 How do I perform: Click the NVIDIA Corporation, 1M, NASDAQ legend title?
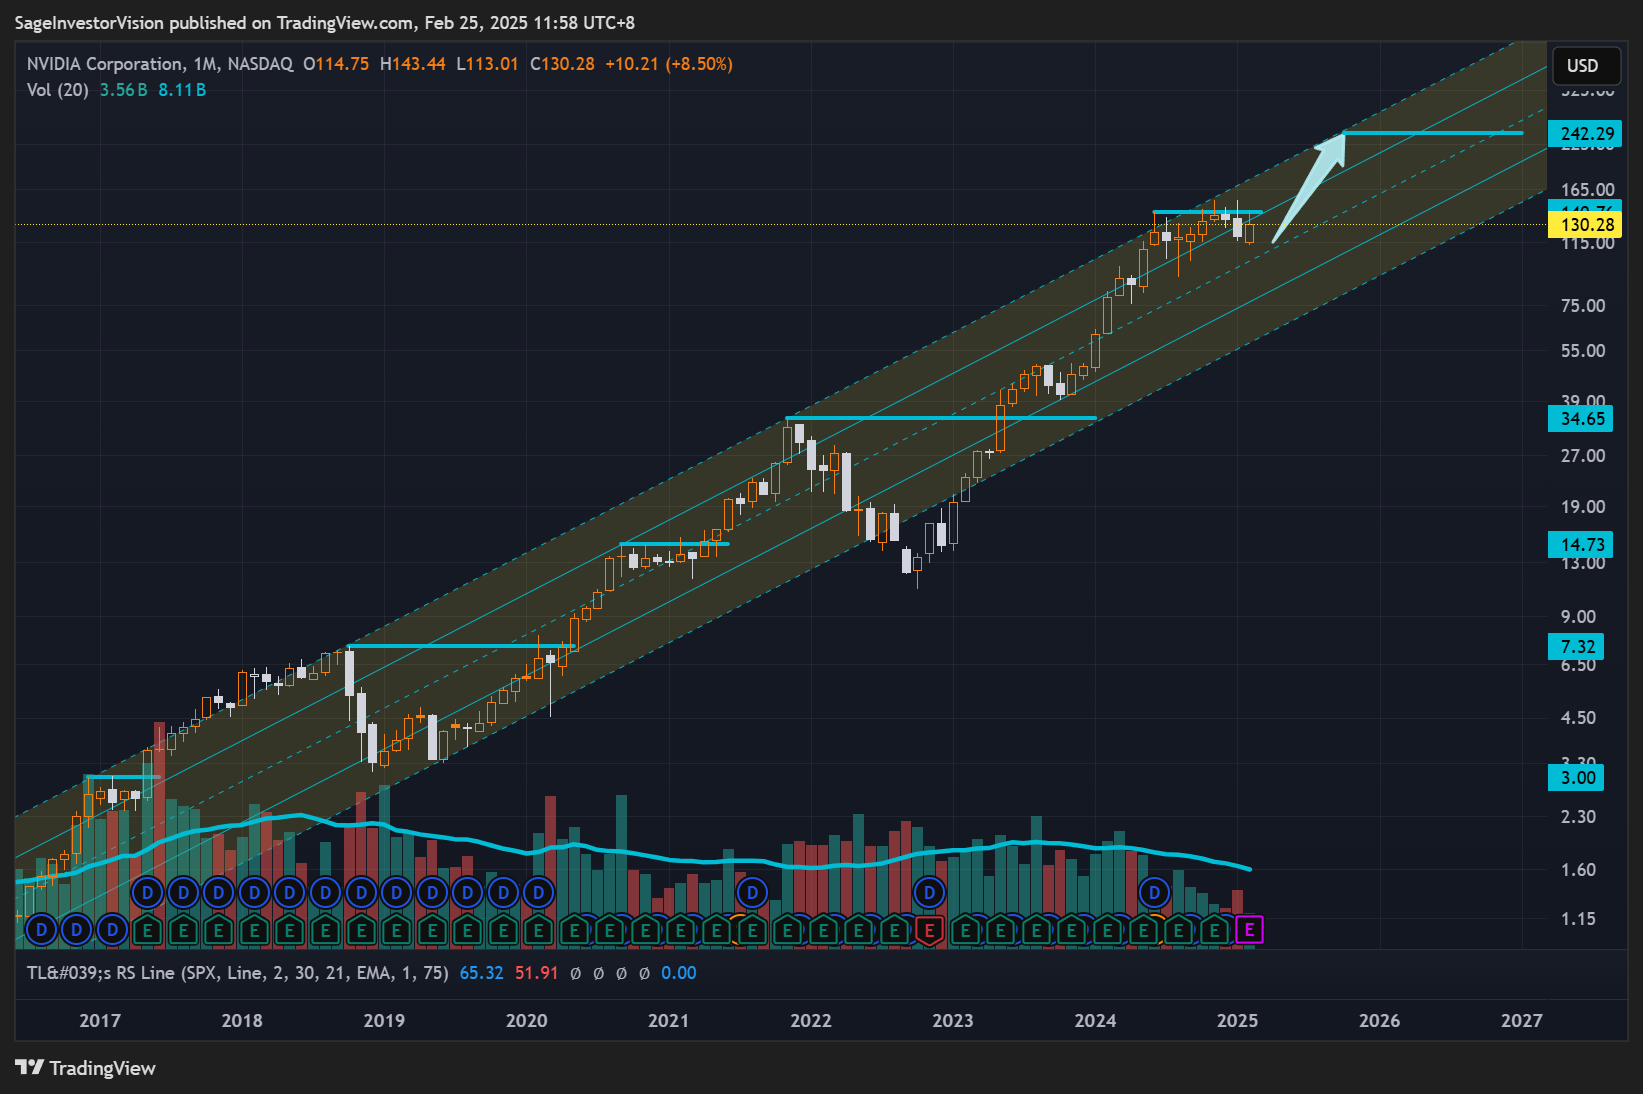[160, 64]
